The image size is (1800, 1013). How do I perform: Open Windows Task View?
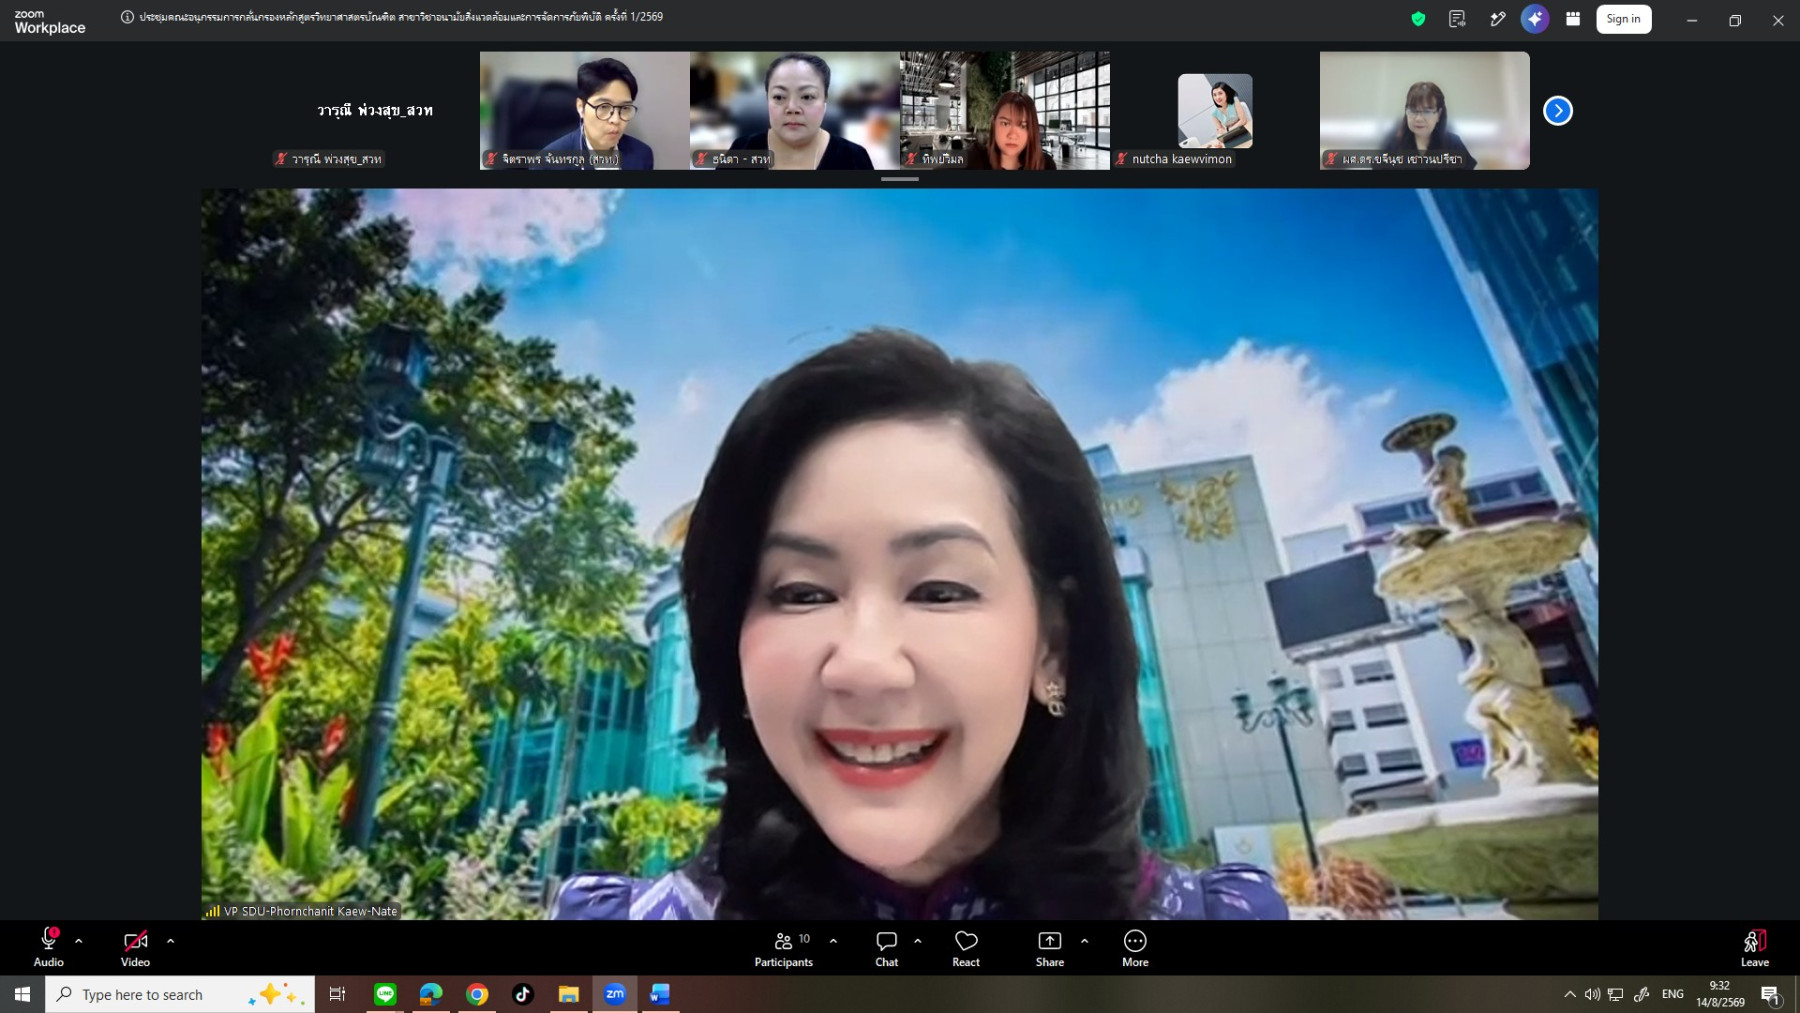tap(337, 994)
